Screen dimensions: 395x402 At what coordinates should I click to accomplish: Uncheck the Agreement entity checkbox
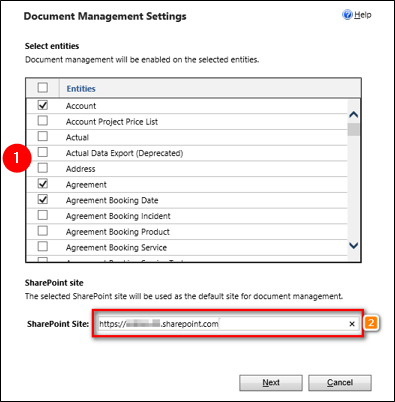[x=43, y=183]
